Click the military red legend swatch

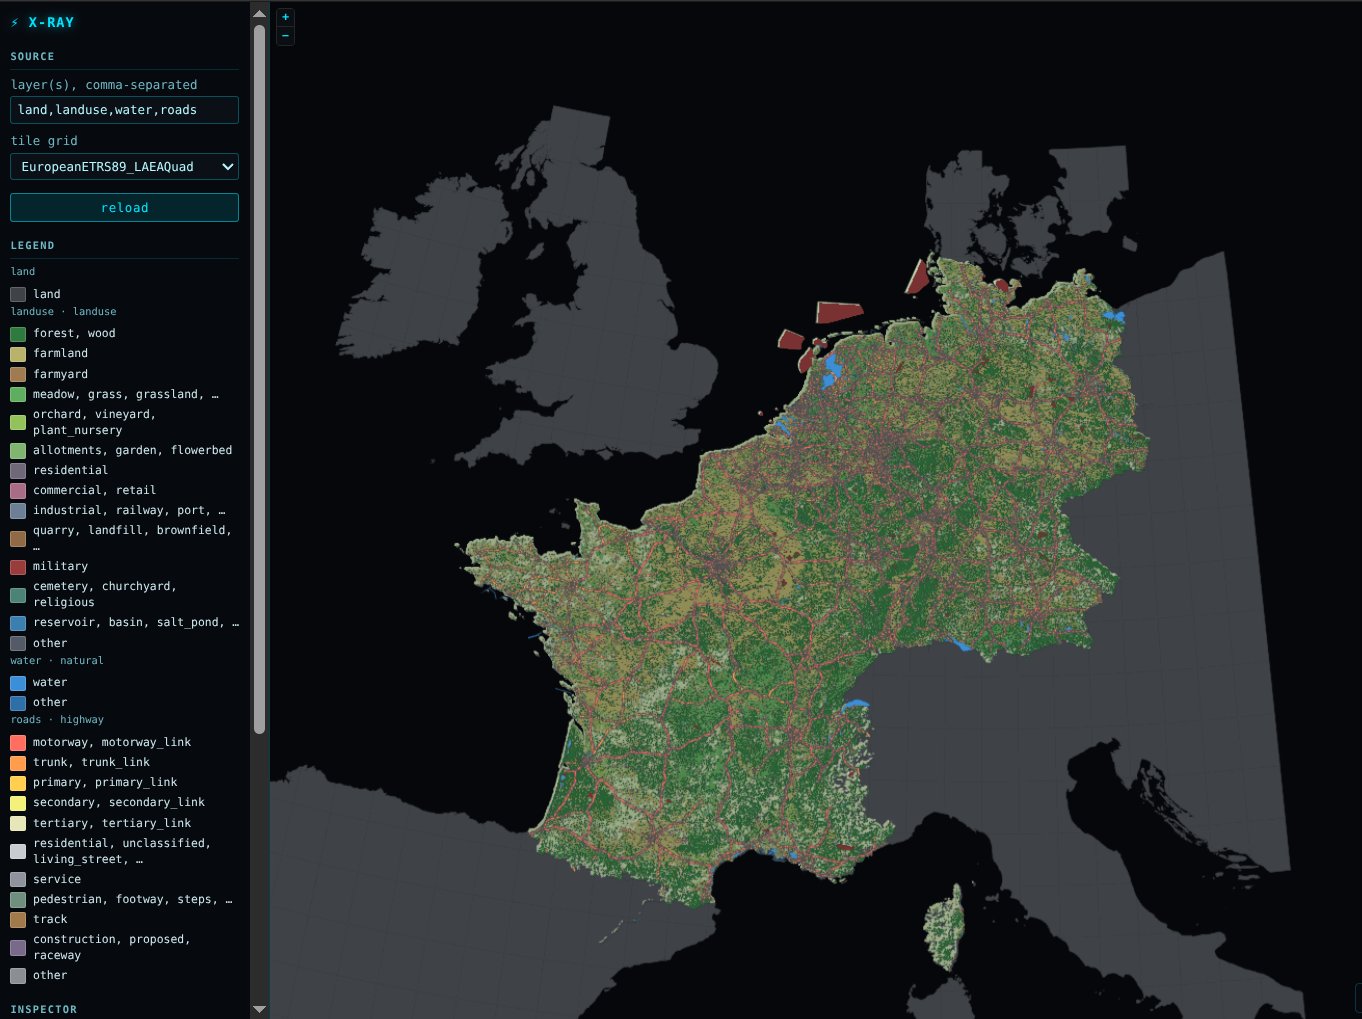[x=18, y=567]
